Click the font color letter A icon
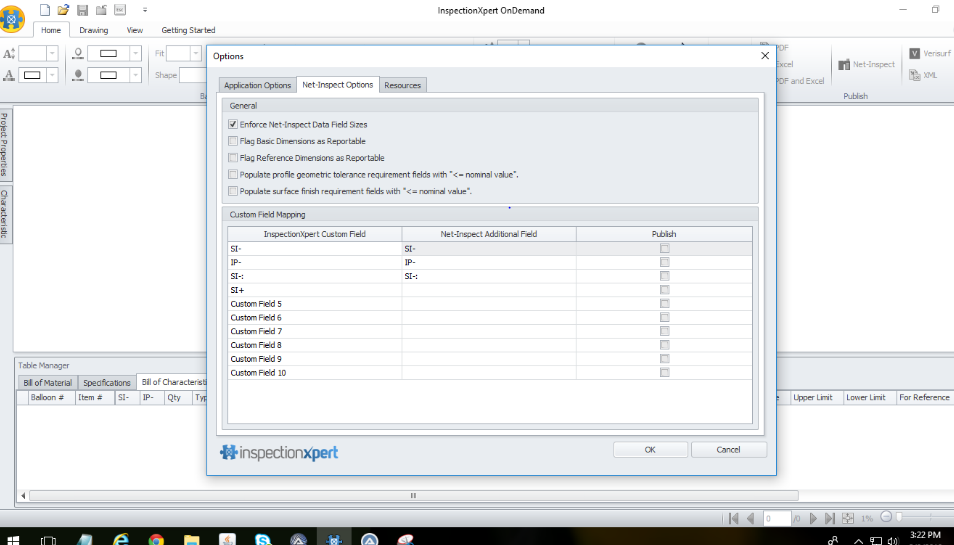Screen dimensions: 954x545 (x=9, y=75)
